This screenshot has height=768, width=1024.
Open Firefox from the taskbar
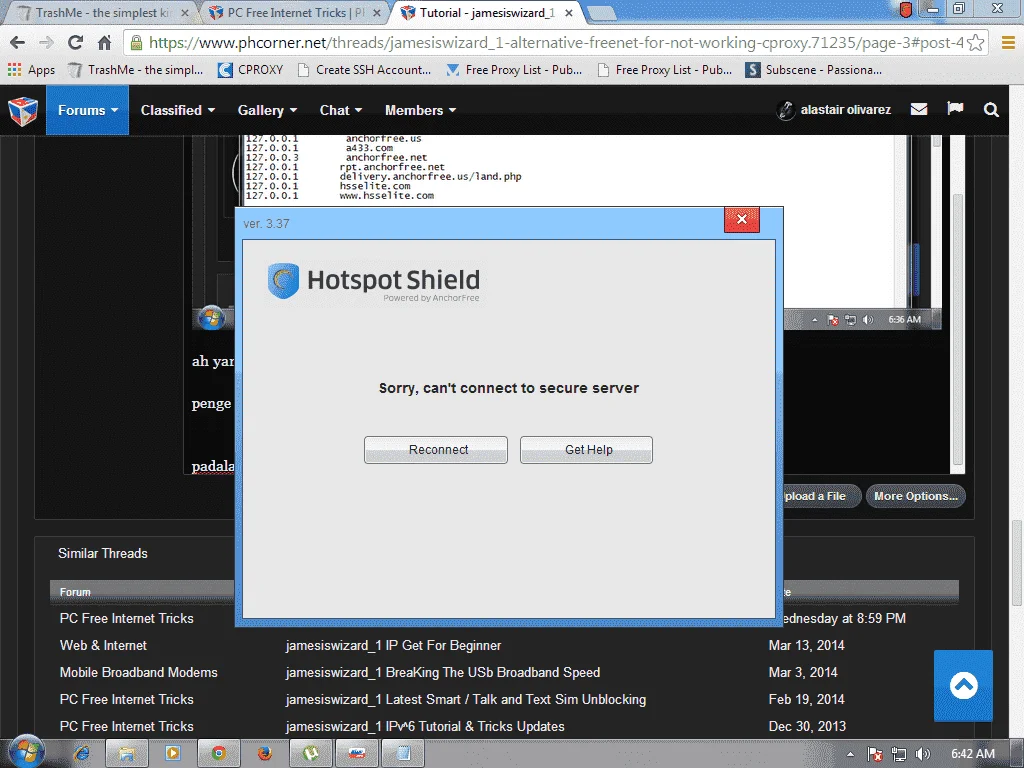pyautogui.click(x=264, y=754)
